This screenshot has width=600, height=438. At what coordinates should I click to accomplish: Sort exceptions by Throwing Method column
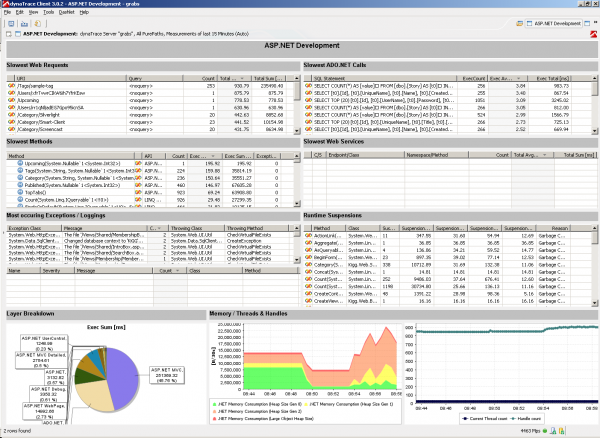tap(259, 228)
